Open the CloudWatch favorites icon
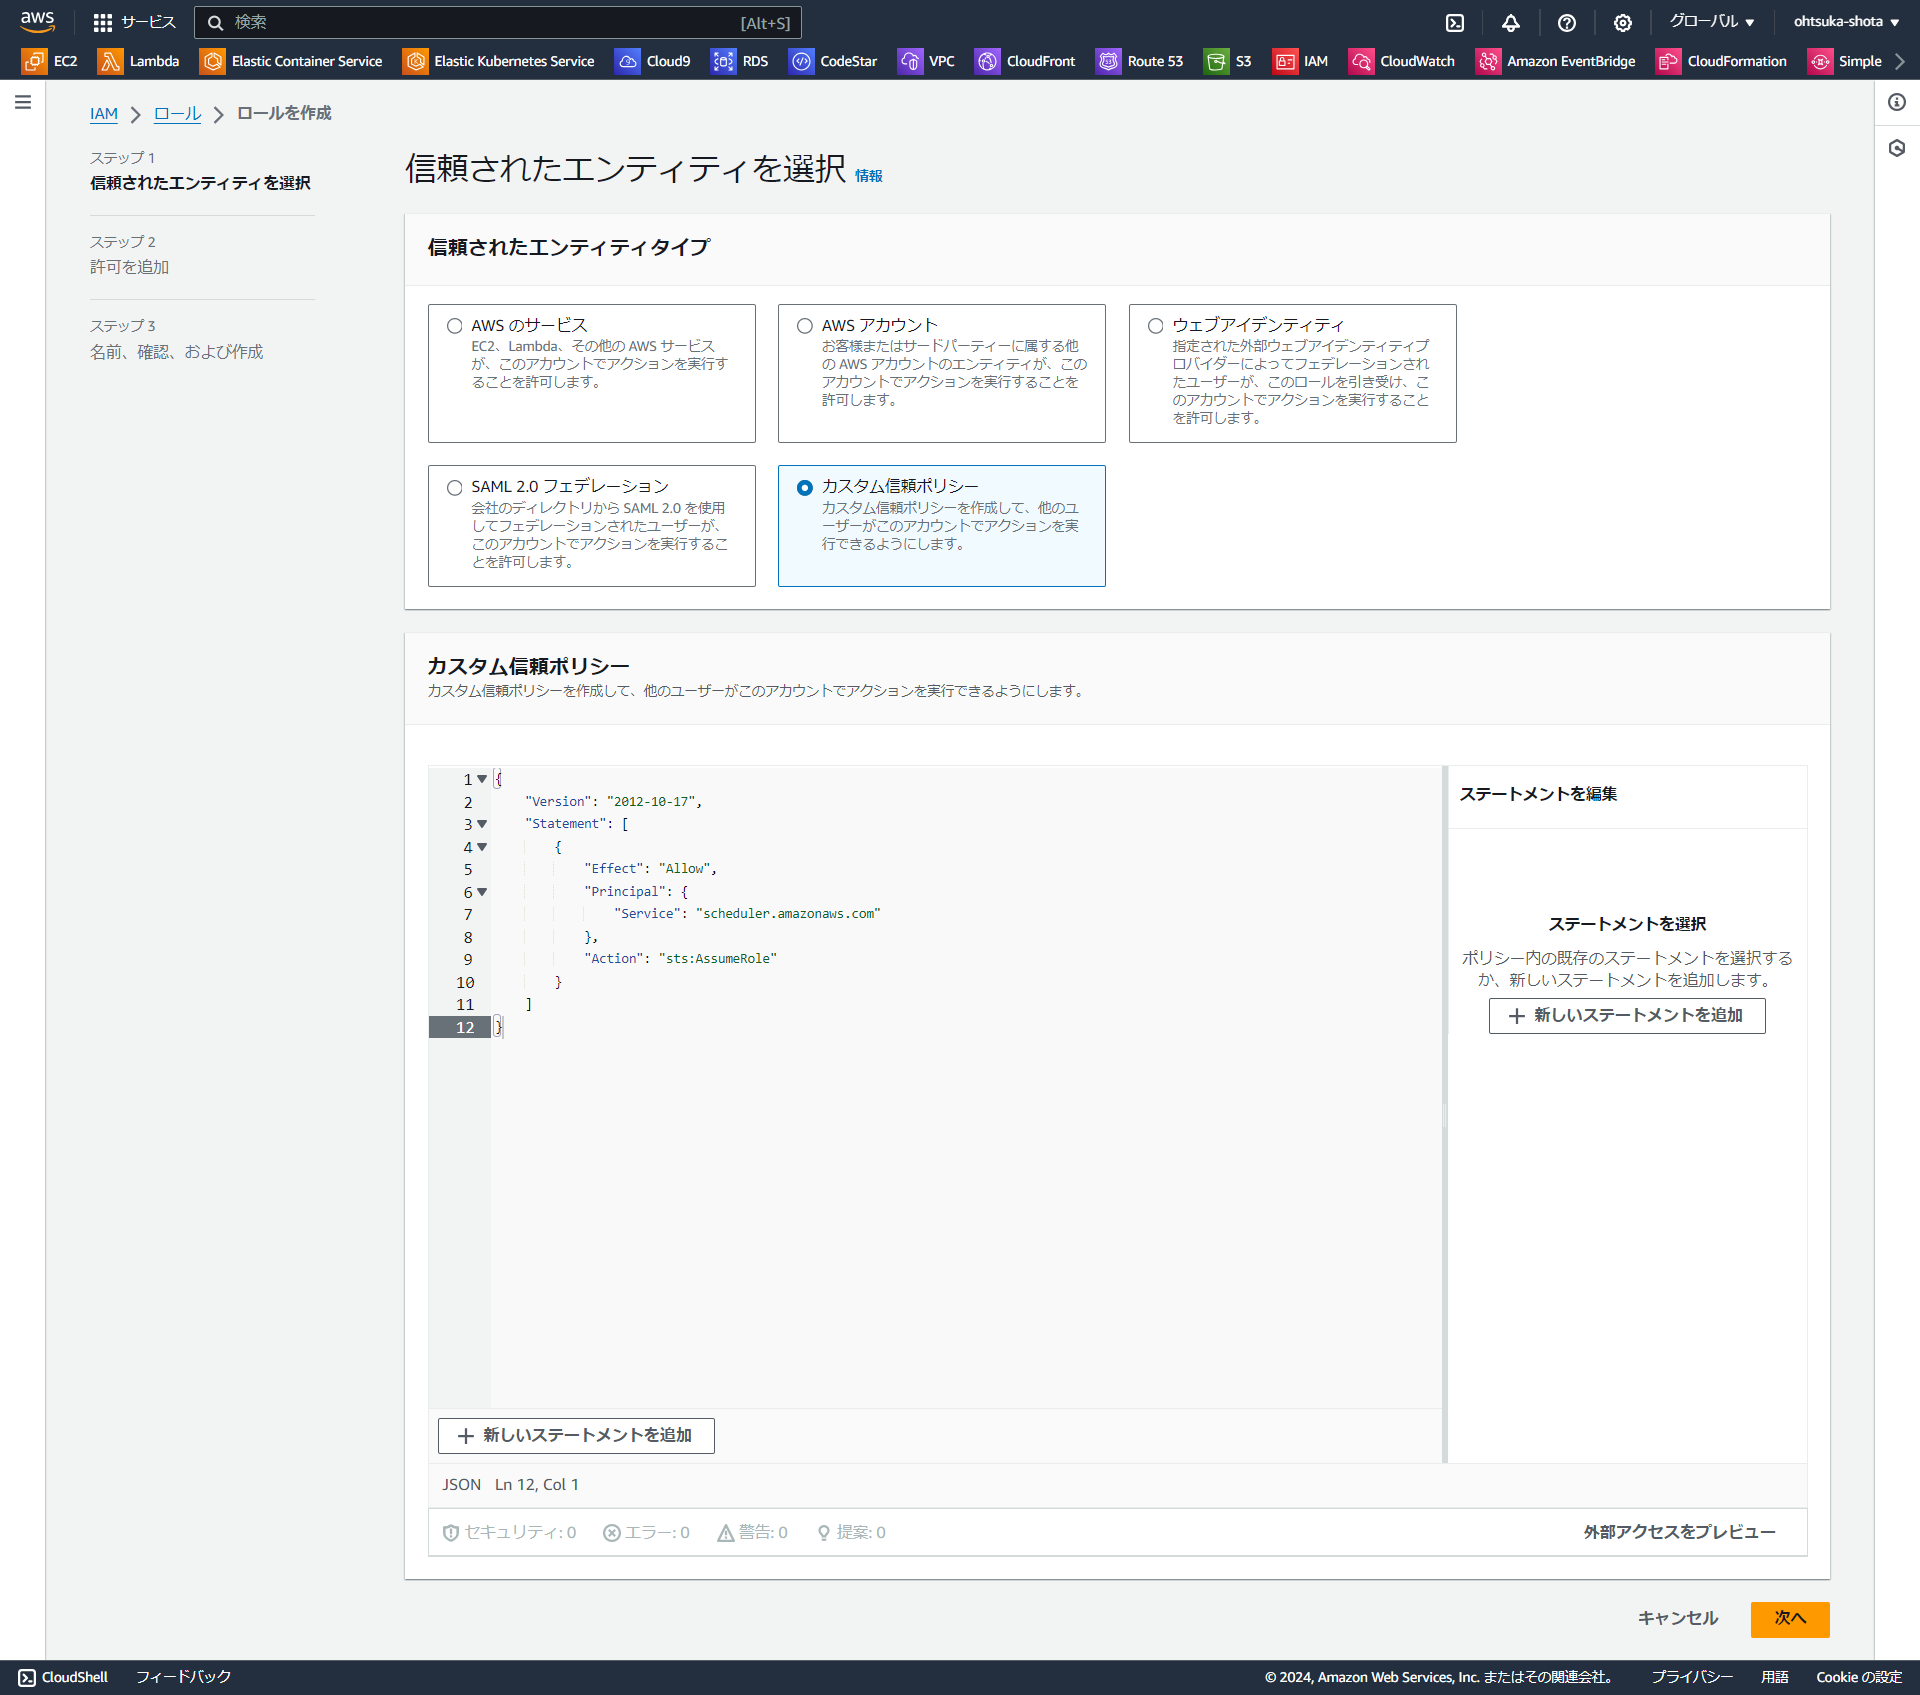Image resolution: width=1920 pixels, height=1695 pixels. [x=1362, y=61]
